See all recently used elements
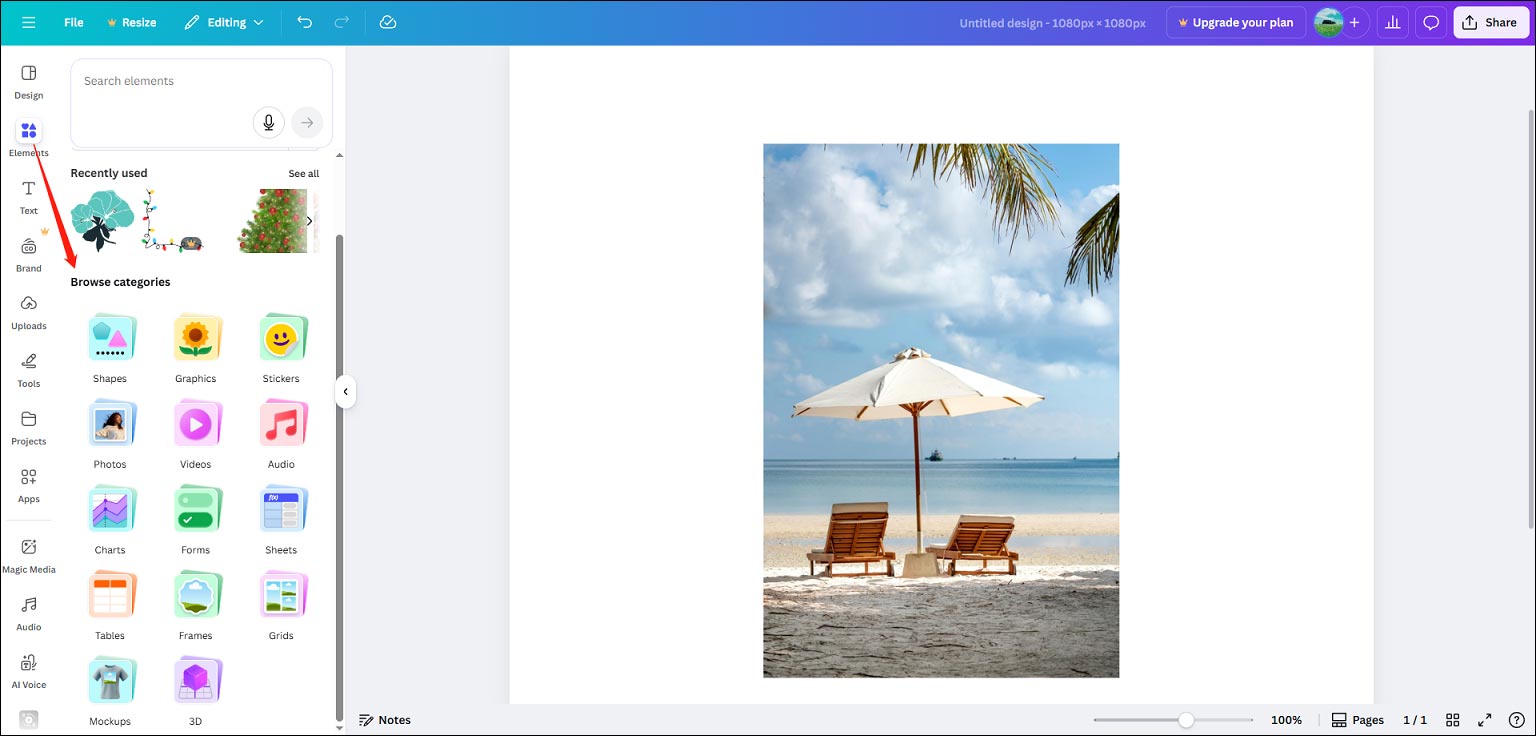Screen dimensions: 1536x736 tap(304, 173)
